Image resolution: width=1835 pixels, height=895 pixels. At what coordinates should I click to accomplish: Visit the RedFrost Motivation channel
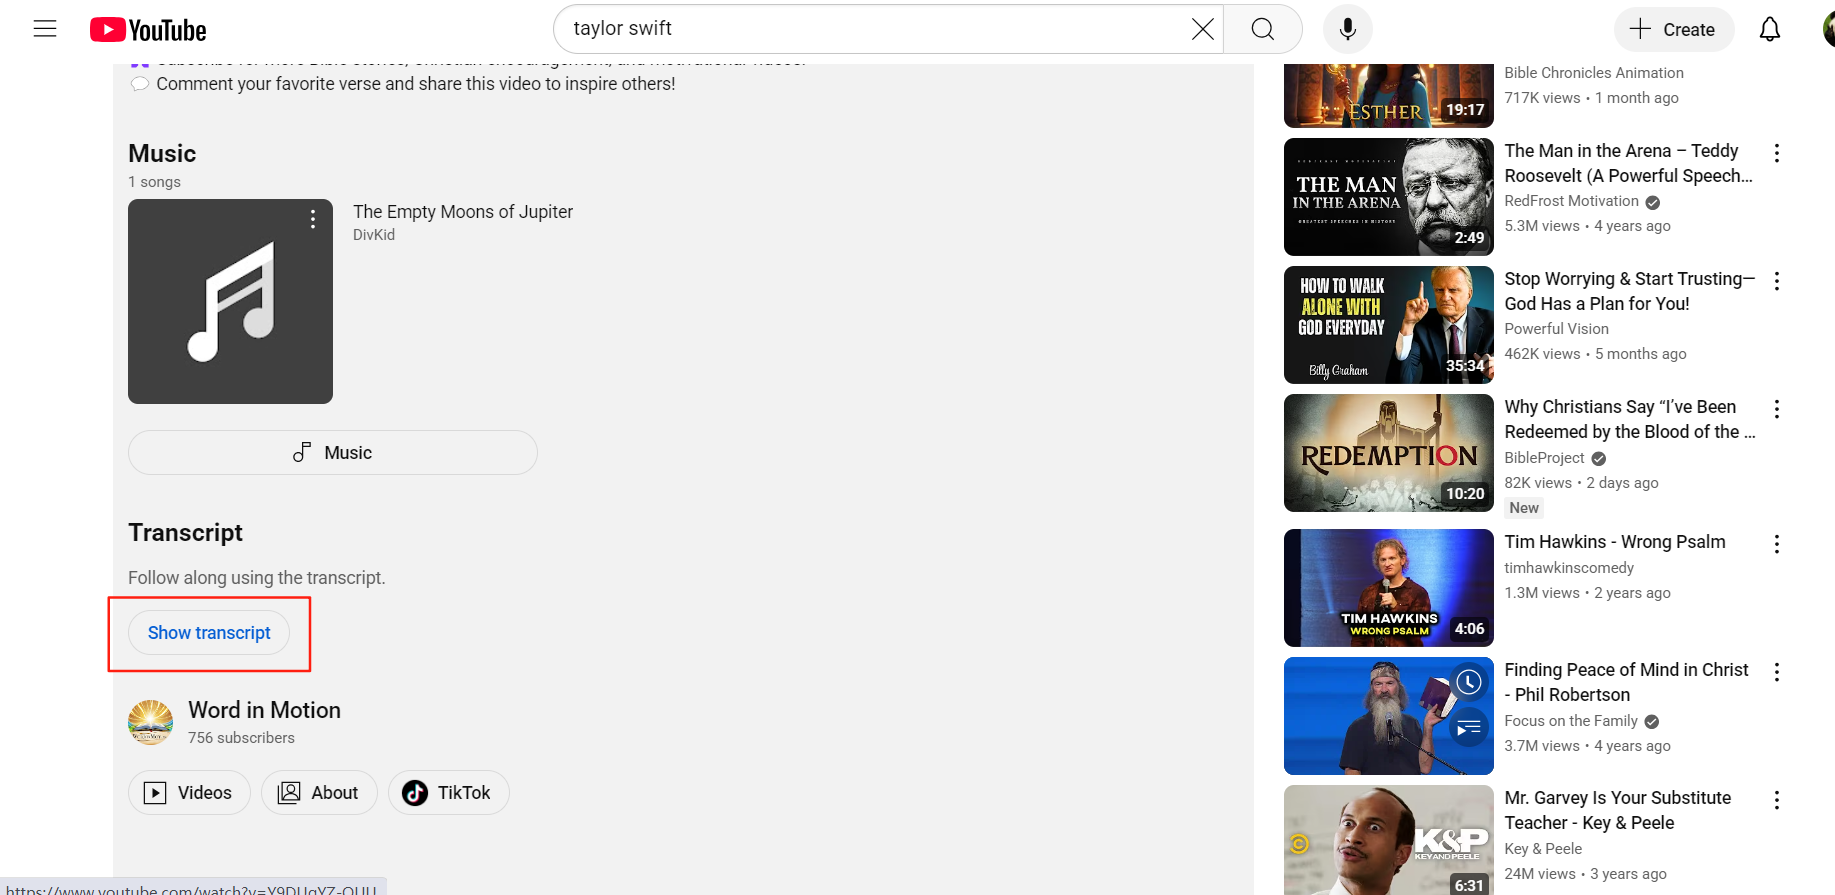point(1571,201)
